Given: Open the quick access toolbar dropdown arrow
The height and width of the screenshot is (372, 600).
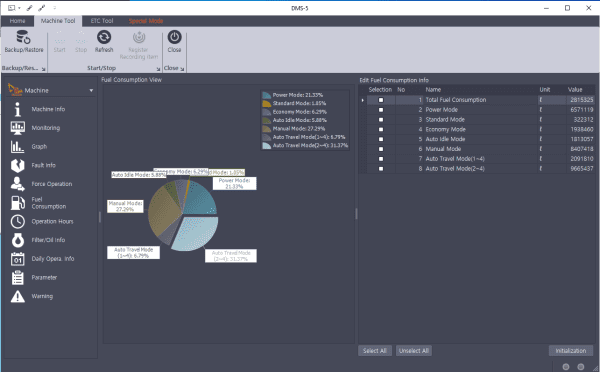Looking at the screenshot, I should [54, 8].
